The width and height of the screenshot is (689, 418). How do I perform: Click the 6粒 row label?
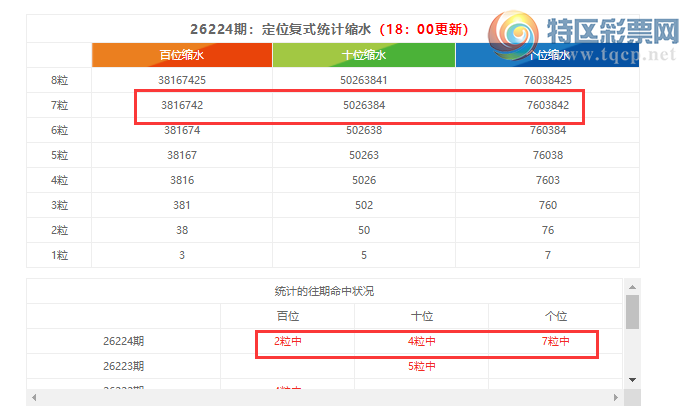59,130
